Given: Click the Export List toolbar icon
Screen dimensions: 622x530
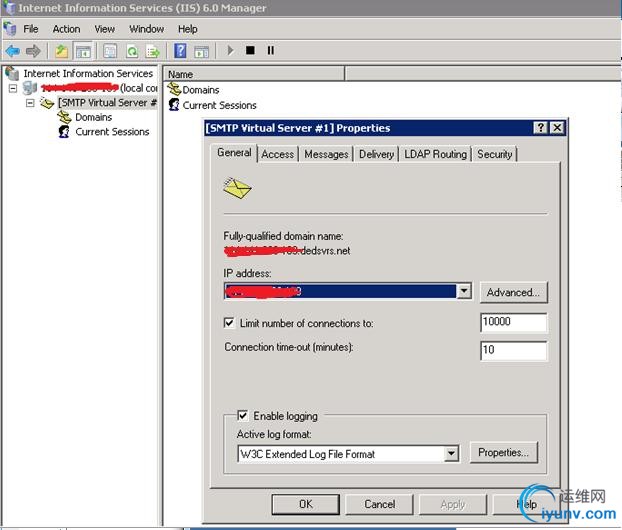Looking at the screenshot, I should (153, 51).
